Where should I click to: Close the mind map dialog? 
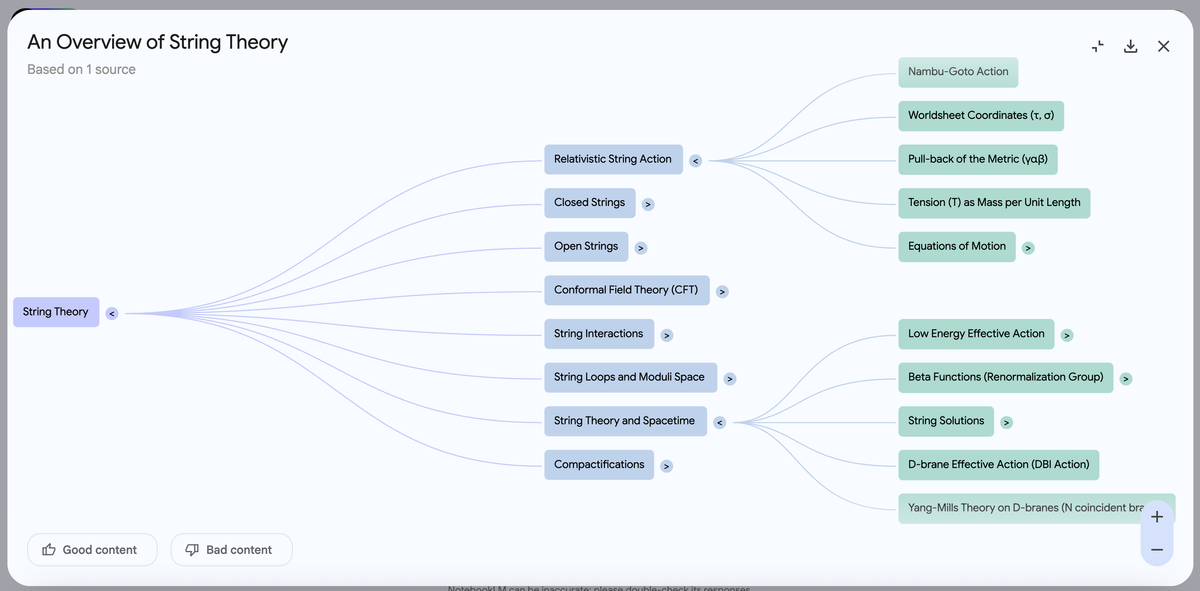[1164, 46]
